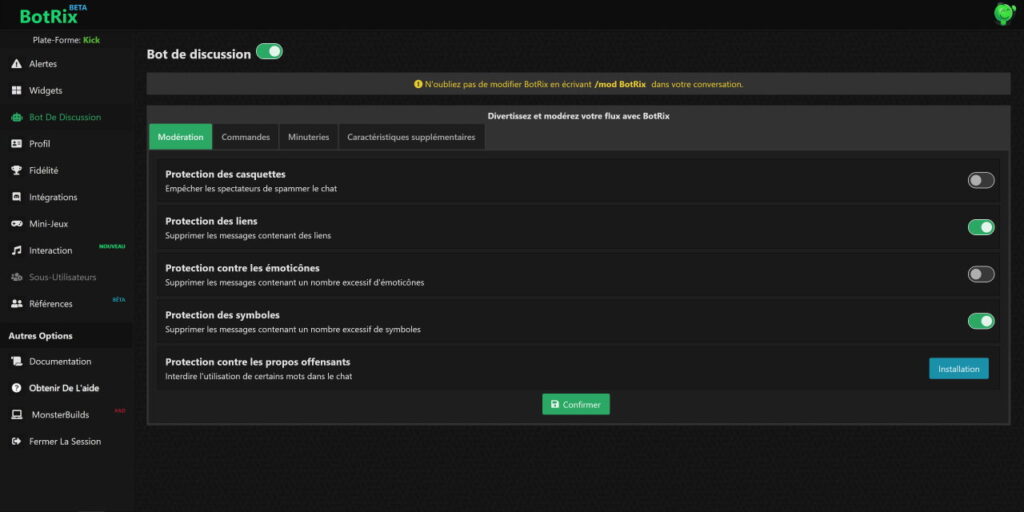
Task: Click the NOUVEAU badge beside Interaction
Action: [112, 246]
